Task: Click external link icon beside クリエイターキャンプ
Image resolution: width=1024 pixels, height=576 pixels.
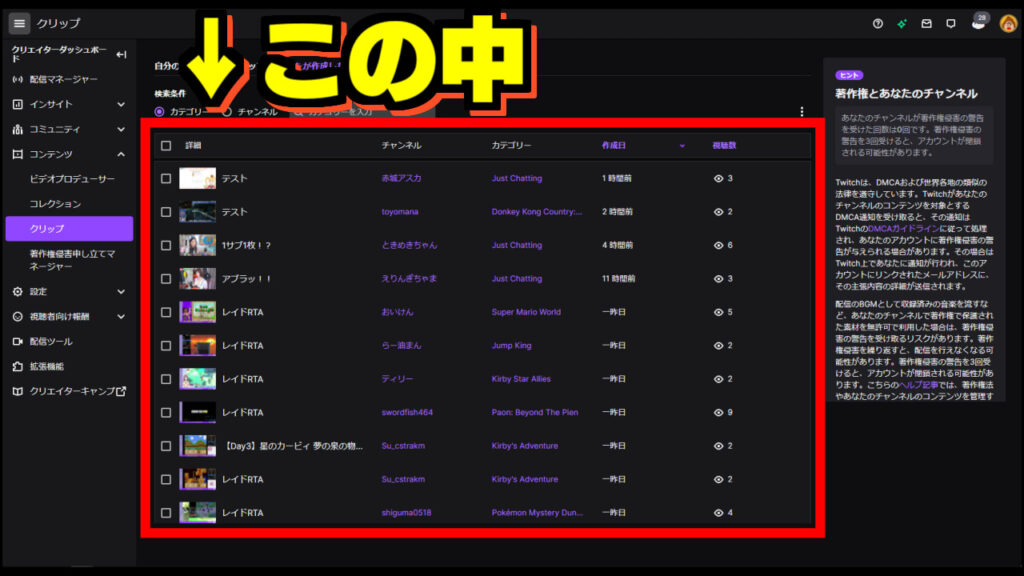Action: click(121, 391)
